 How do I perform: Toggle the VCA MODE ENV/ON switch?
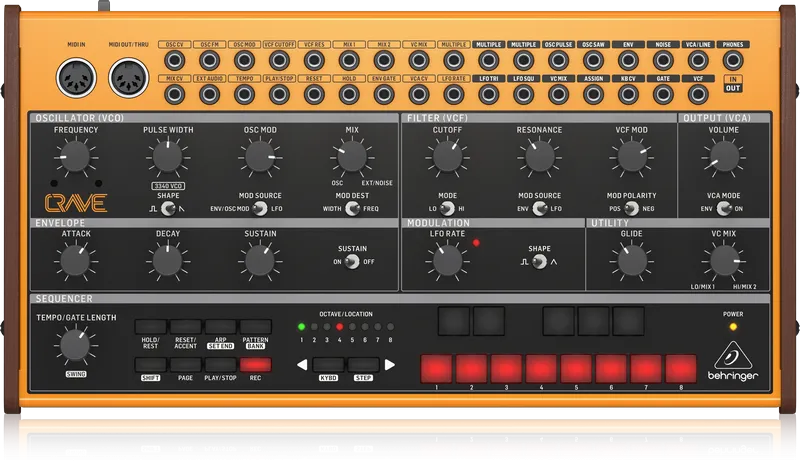pos(724,209)
